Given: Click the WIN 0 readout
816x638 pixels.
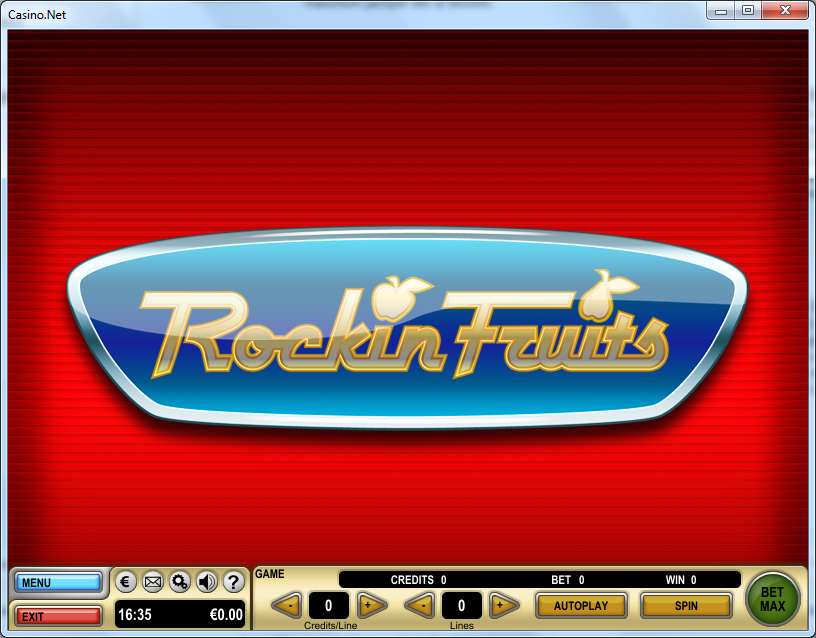Looking at the screenshot, I should (x=681, y=580).
